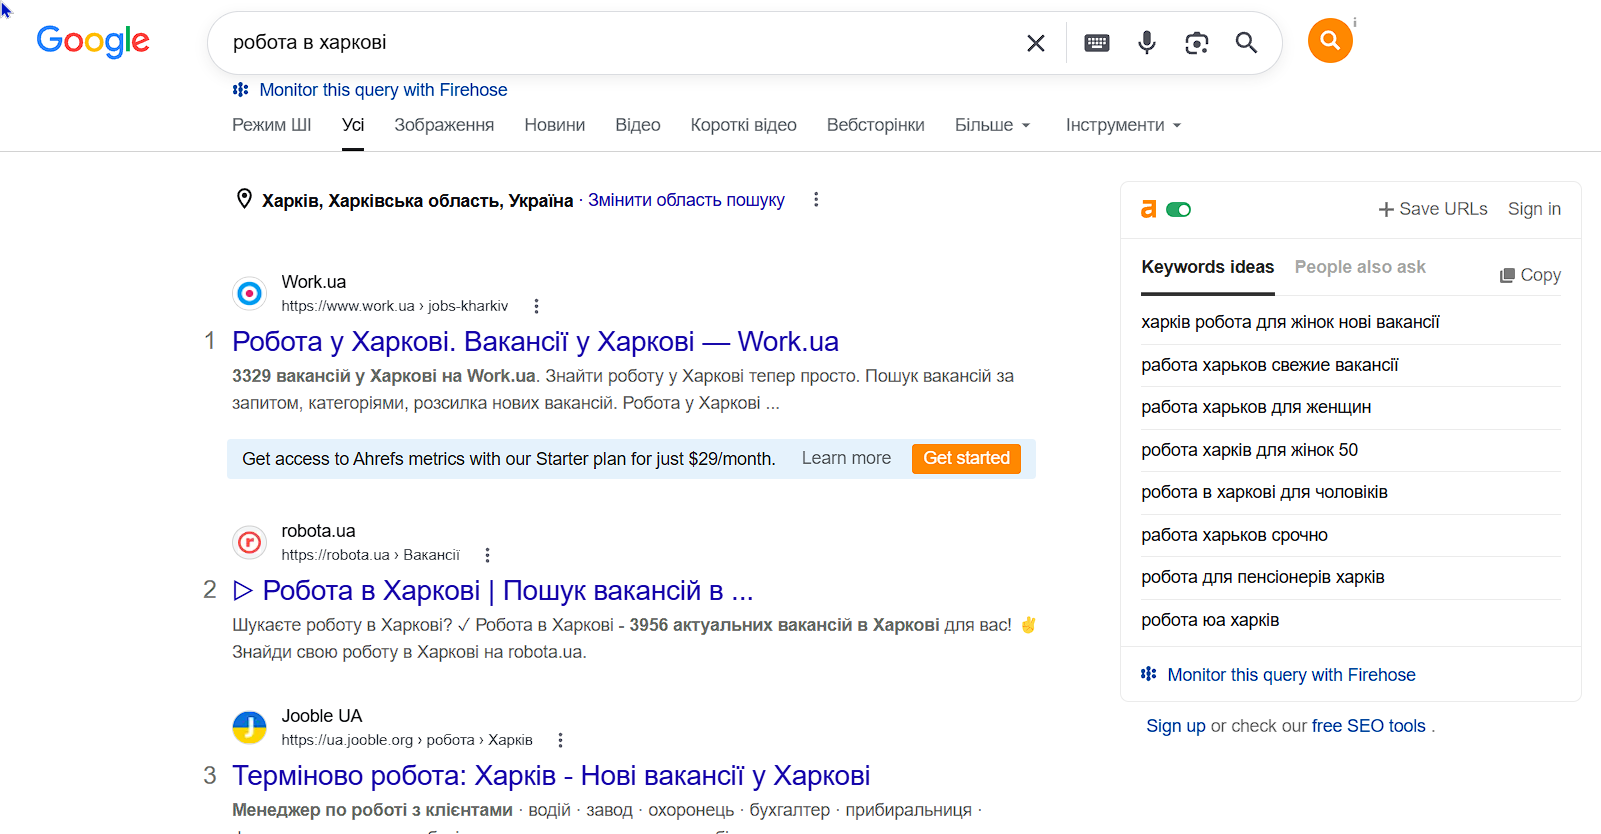Toggle the green Ahrefs toolbar switch
The width and height of the screenshot is (1601, 834).
tap(1179, 209)
